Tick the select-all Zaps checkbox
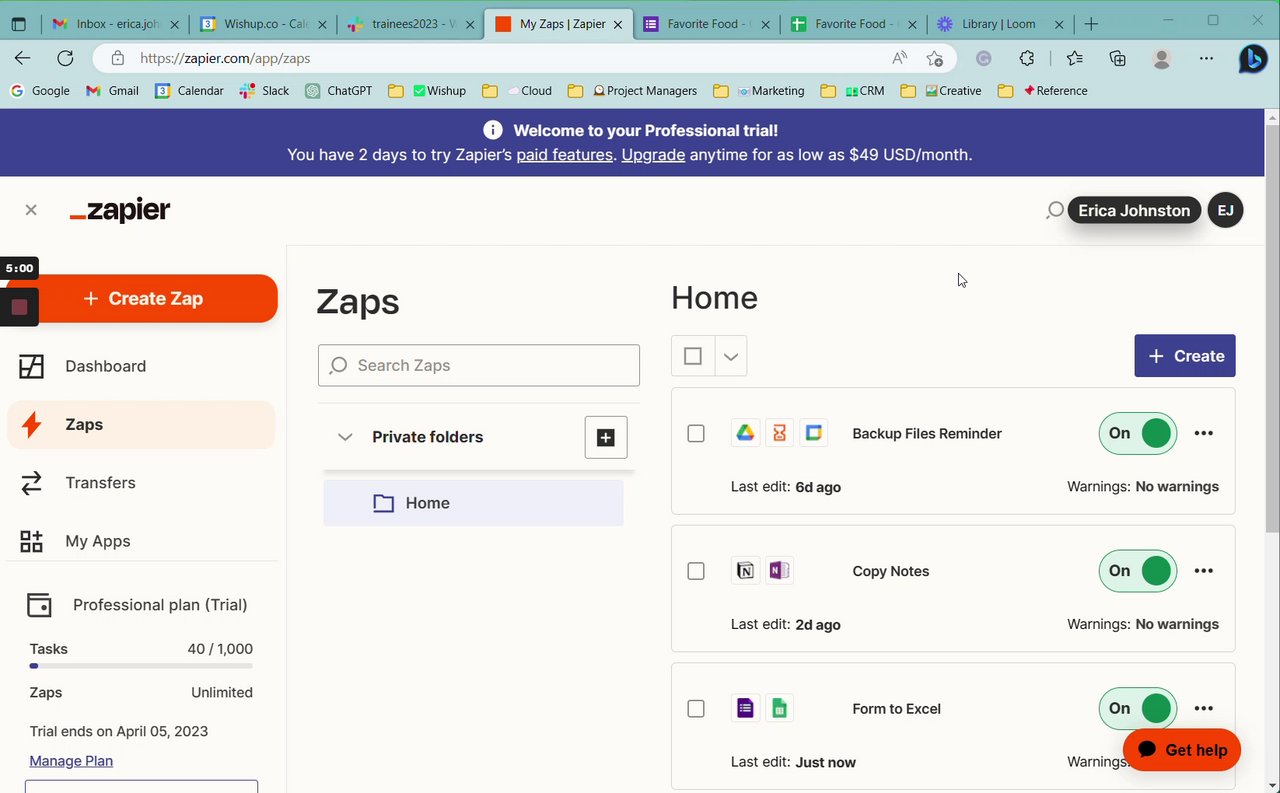1280x793 pixels. pos(693,356)
